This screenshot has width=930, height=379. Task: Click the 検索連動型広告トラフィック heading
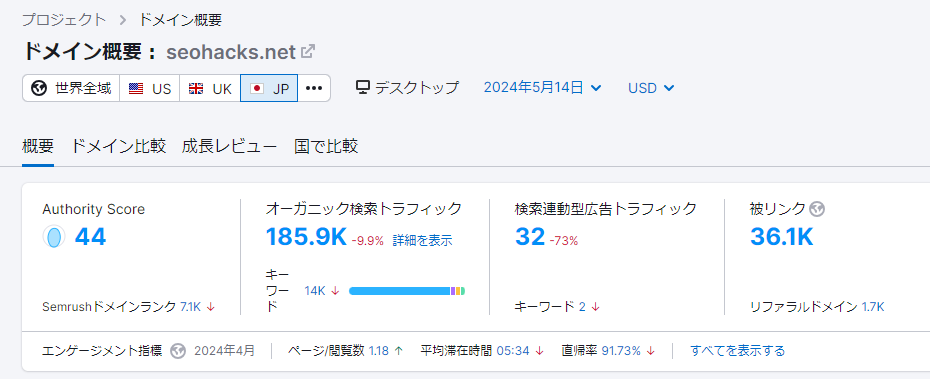(x=606, y=209)
